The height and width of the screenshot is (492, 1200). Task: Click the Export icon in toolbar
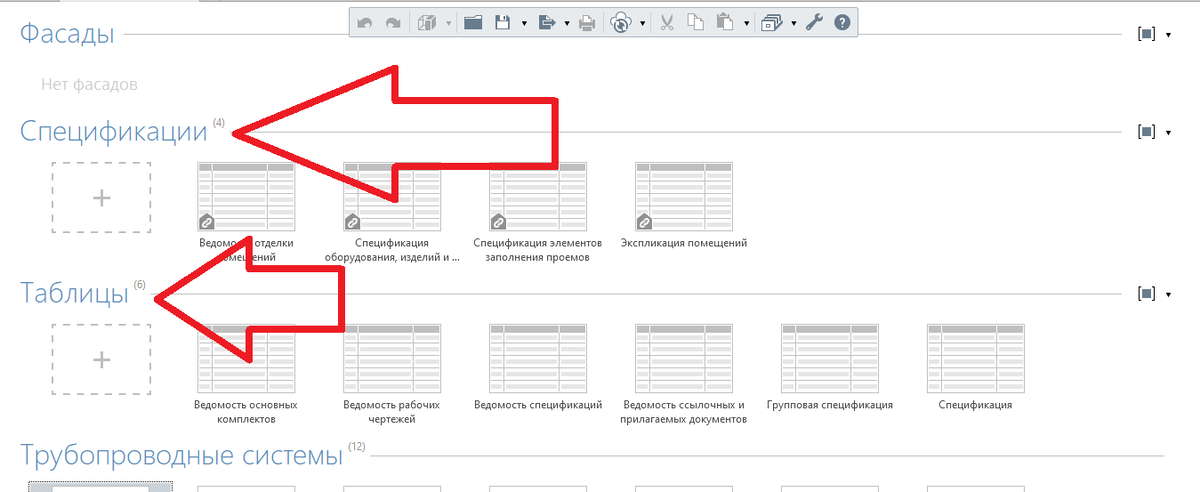pyautogui.click(x=547, y=22)
